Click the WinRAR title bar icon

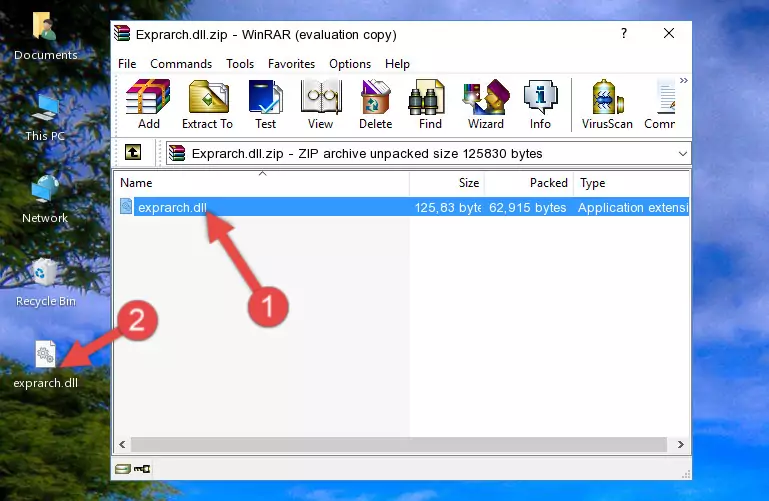(x=122, y=34)
